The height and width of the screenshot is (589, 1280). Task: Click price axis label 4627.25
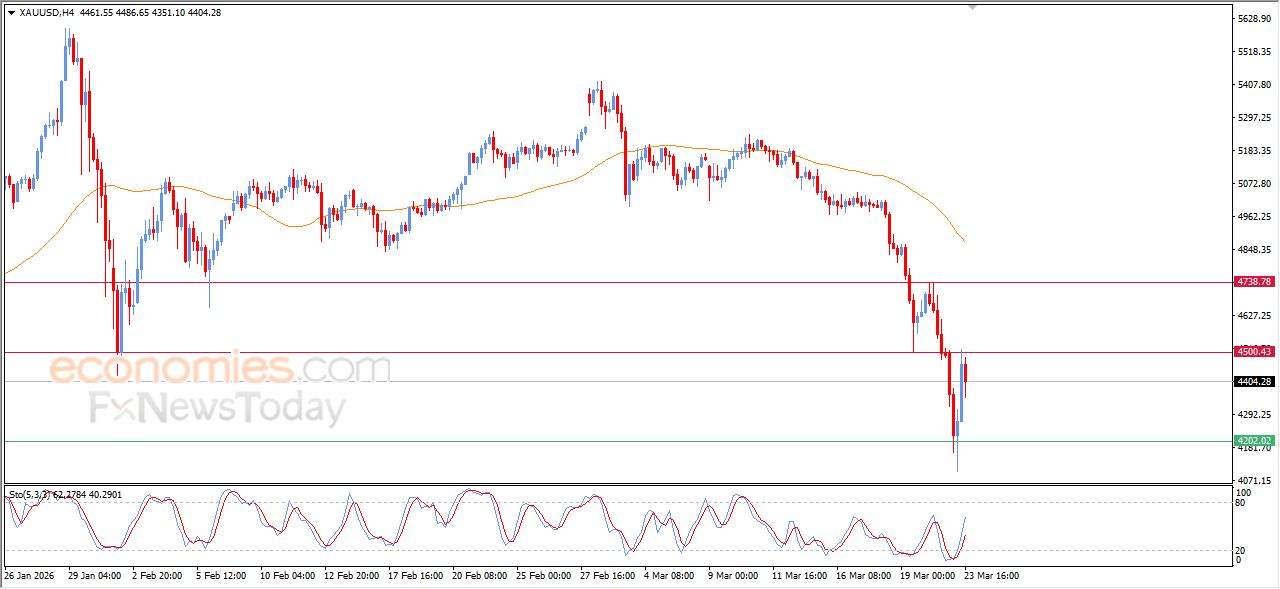1254,316
